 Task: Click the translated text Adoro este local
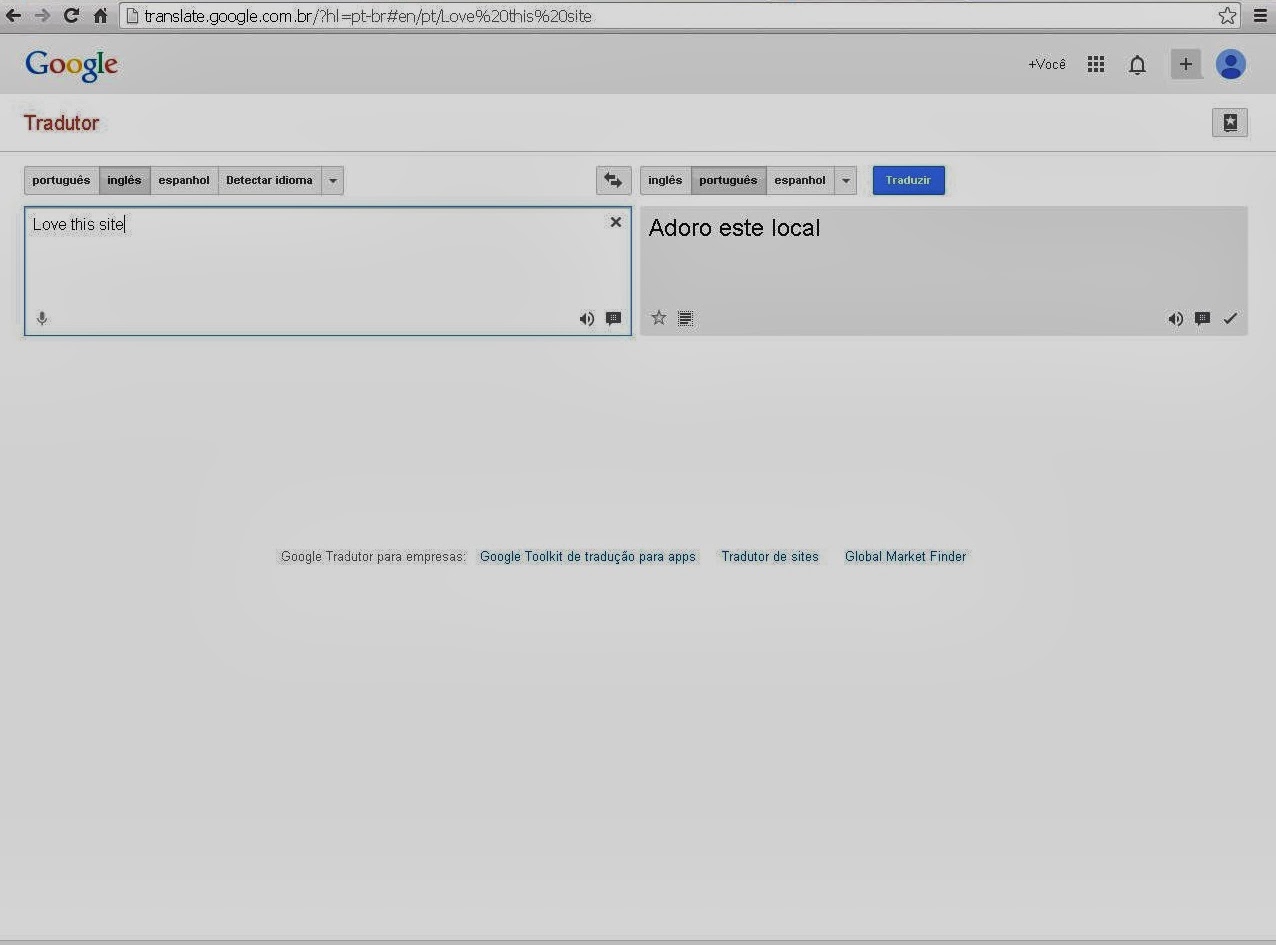tap(734, 228)
